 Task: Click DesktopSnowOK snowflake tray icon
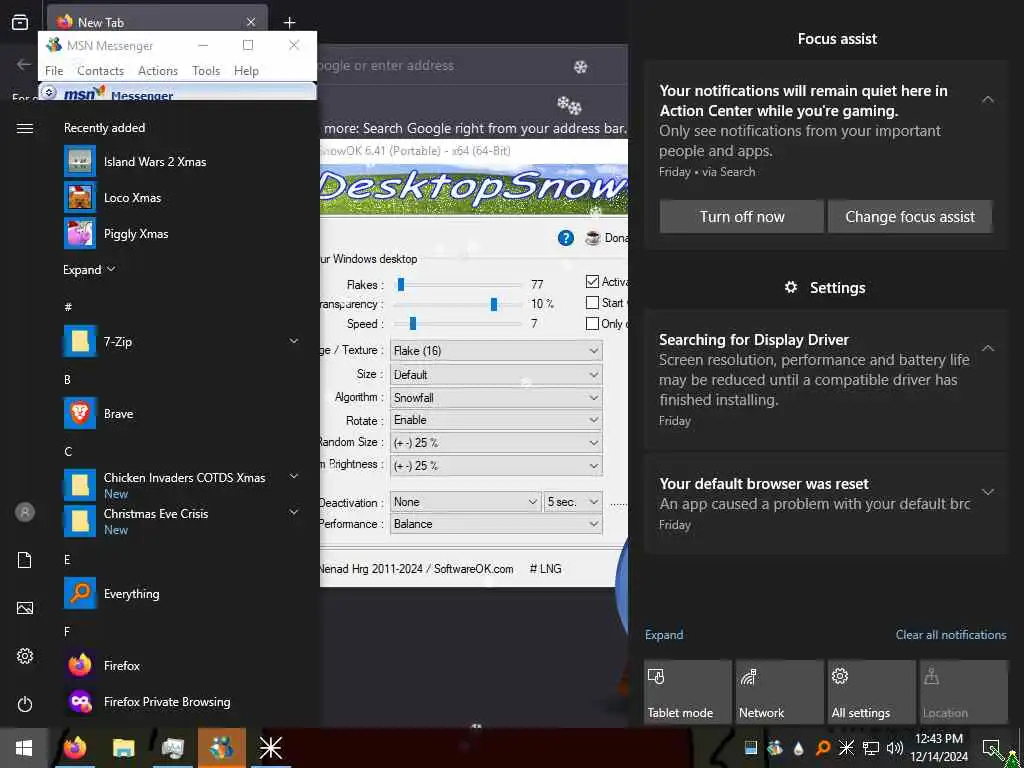click(846, 748)
